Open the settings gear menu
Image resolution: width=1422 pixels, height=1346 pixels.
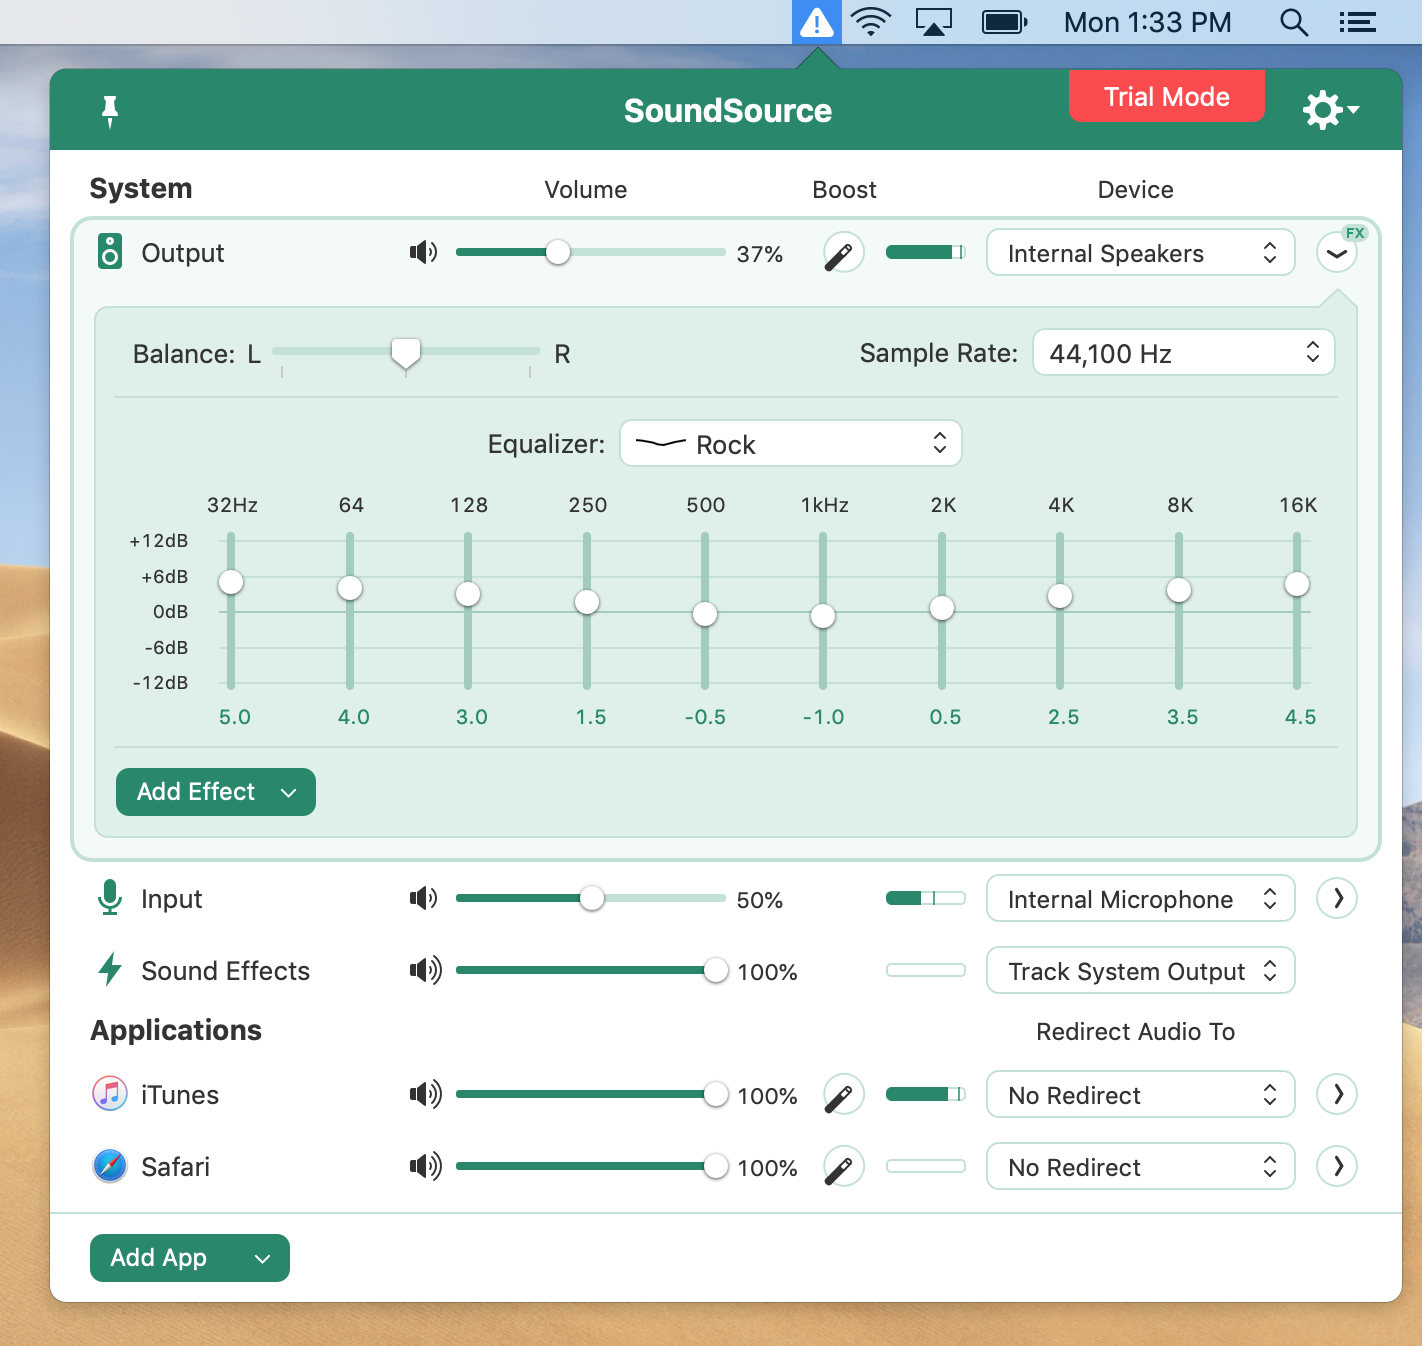[x=1330, y=110]
